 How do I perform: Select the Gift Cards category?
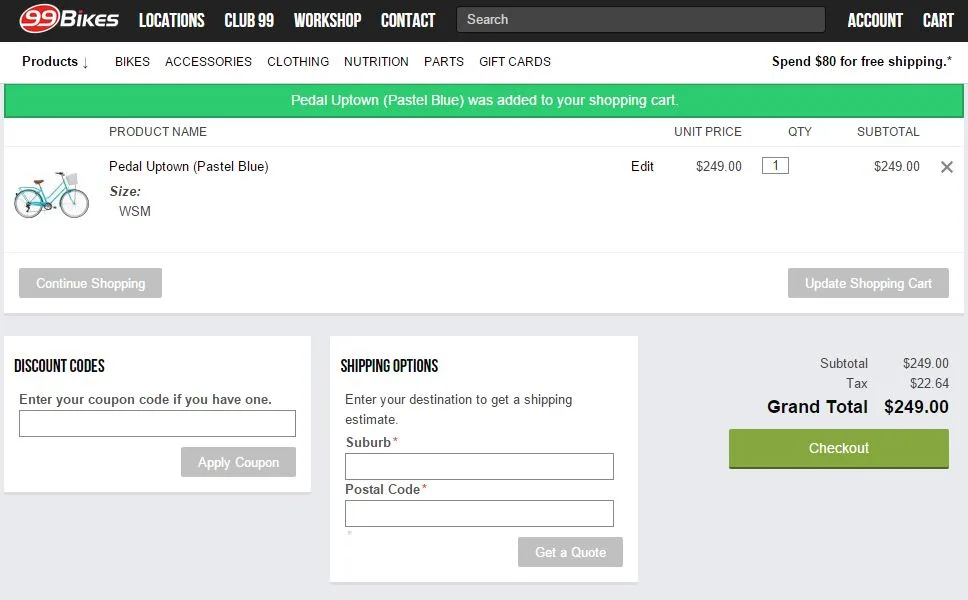point(515,62)
